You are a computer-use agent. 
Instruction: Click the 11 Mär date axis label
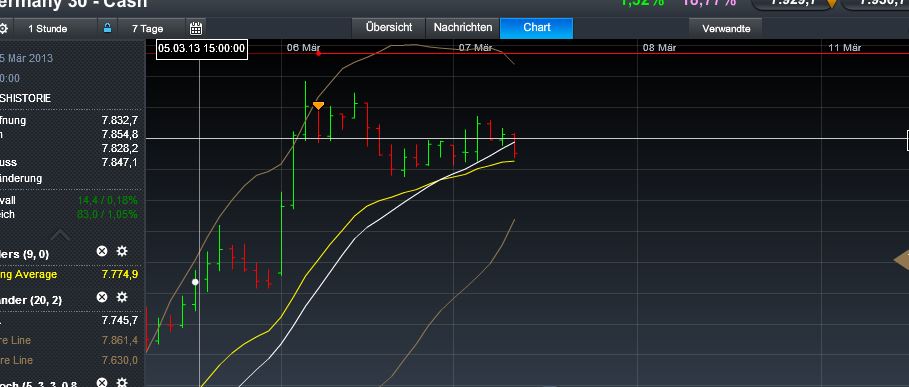pos(844,48)
